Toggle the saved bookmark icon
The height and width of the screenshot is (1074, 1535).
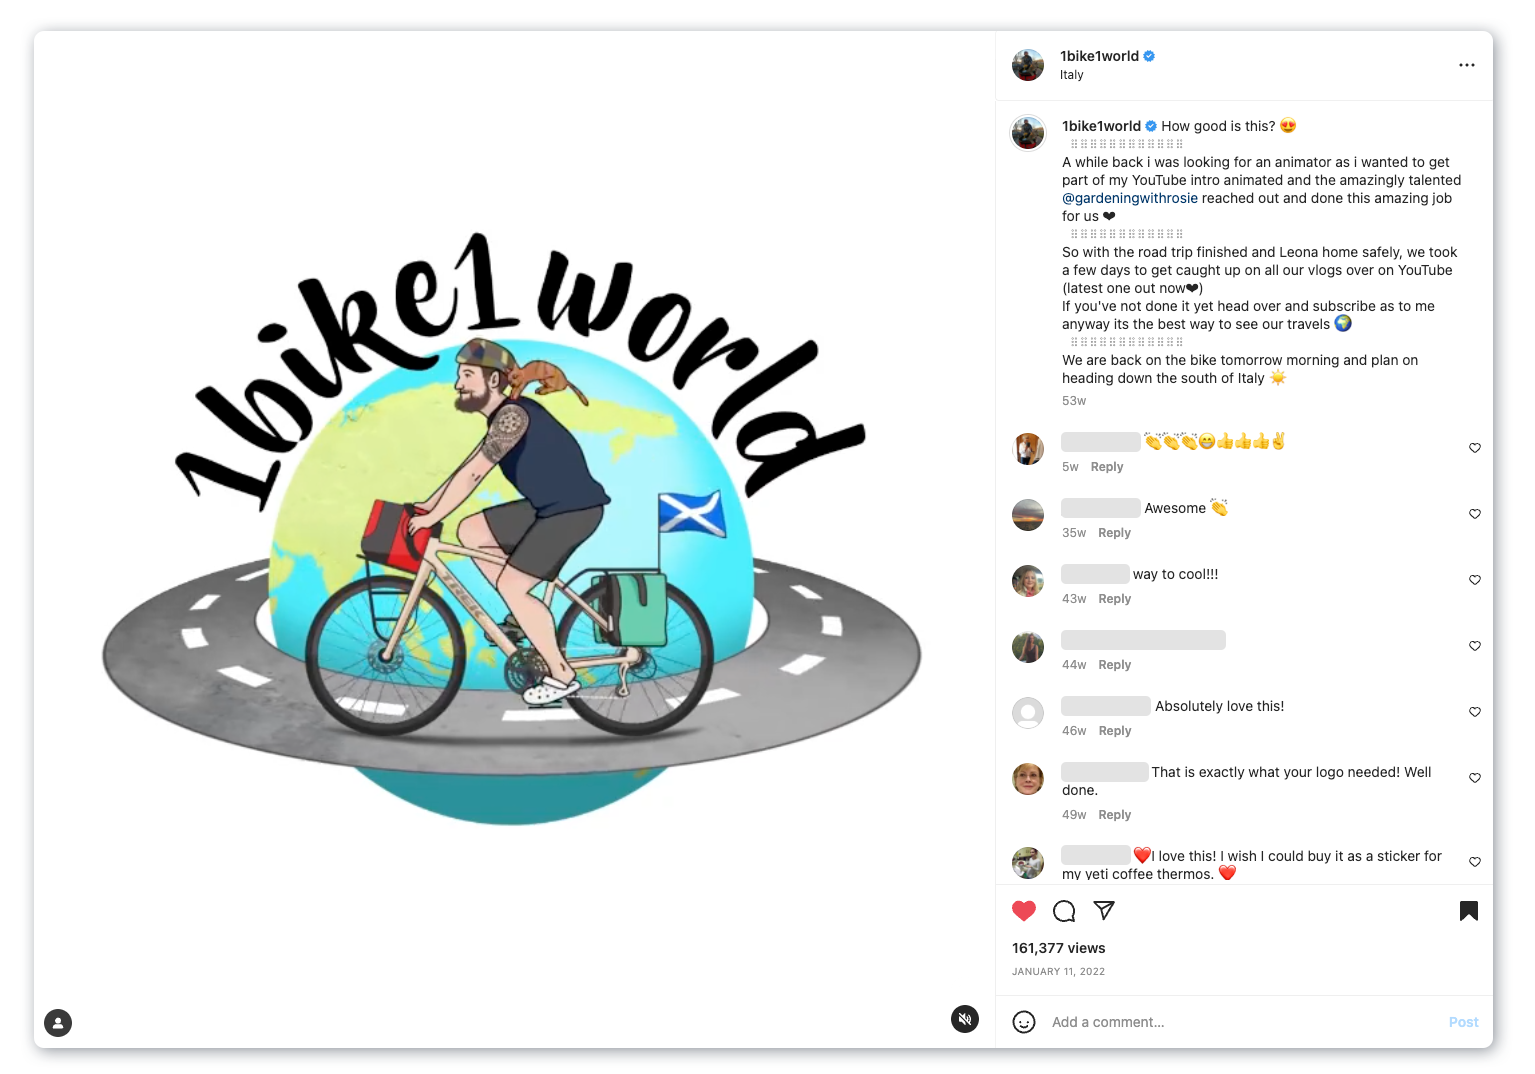1469,911
